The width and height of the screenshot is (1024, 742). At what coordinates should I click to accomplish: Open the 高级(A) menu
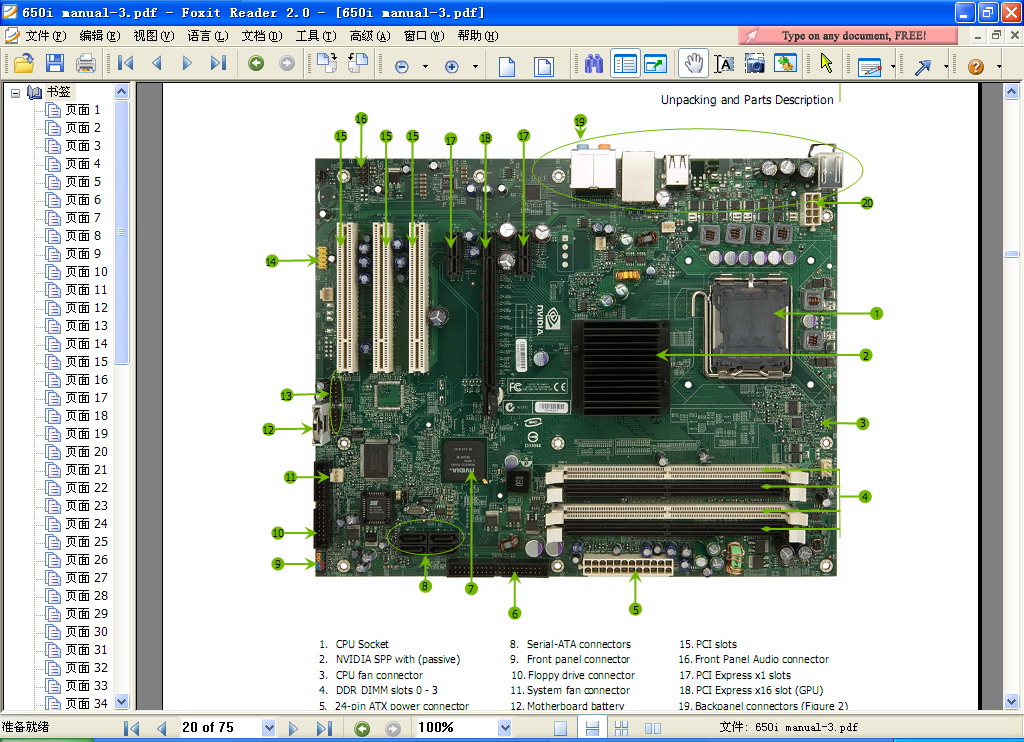pyautogui.click(x=370, y=36)
